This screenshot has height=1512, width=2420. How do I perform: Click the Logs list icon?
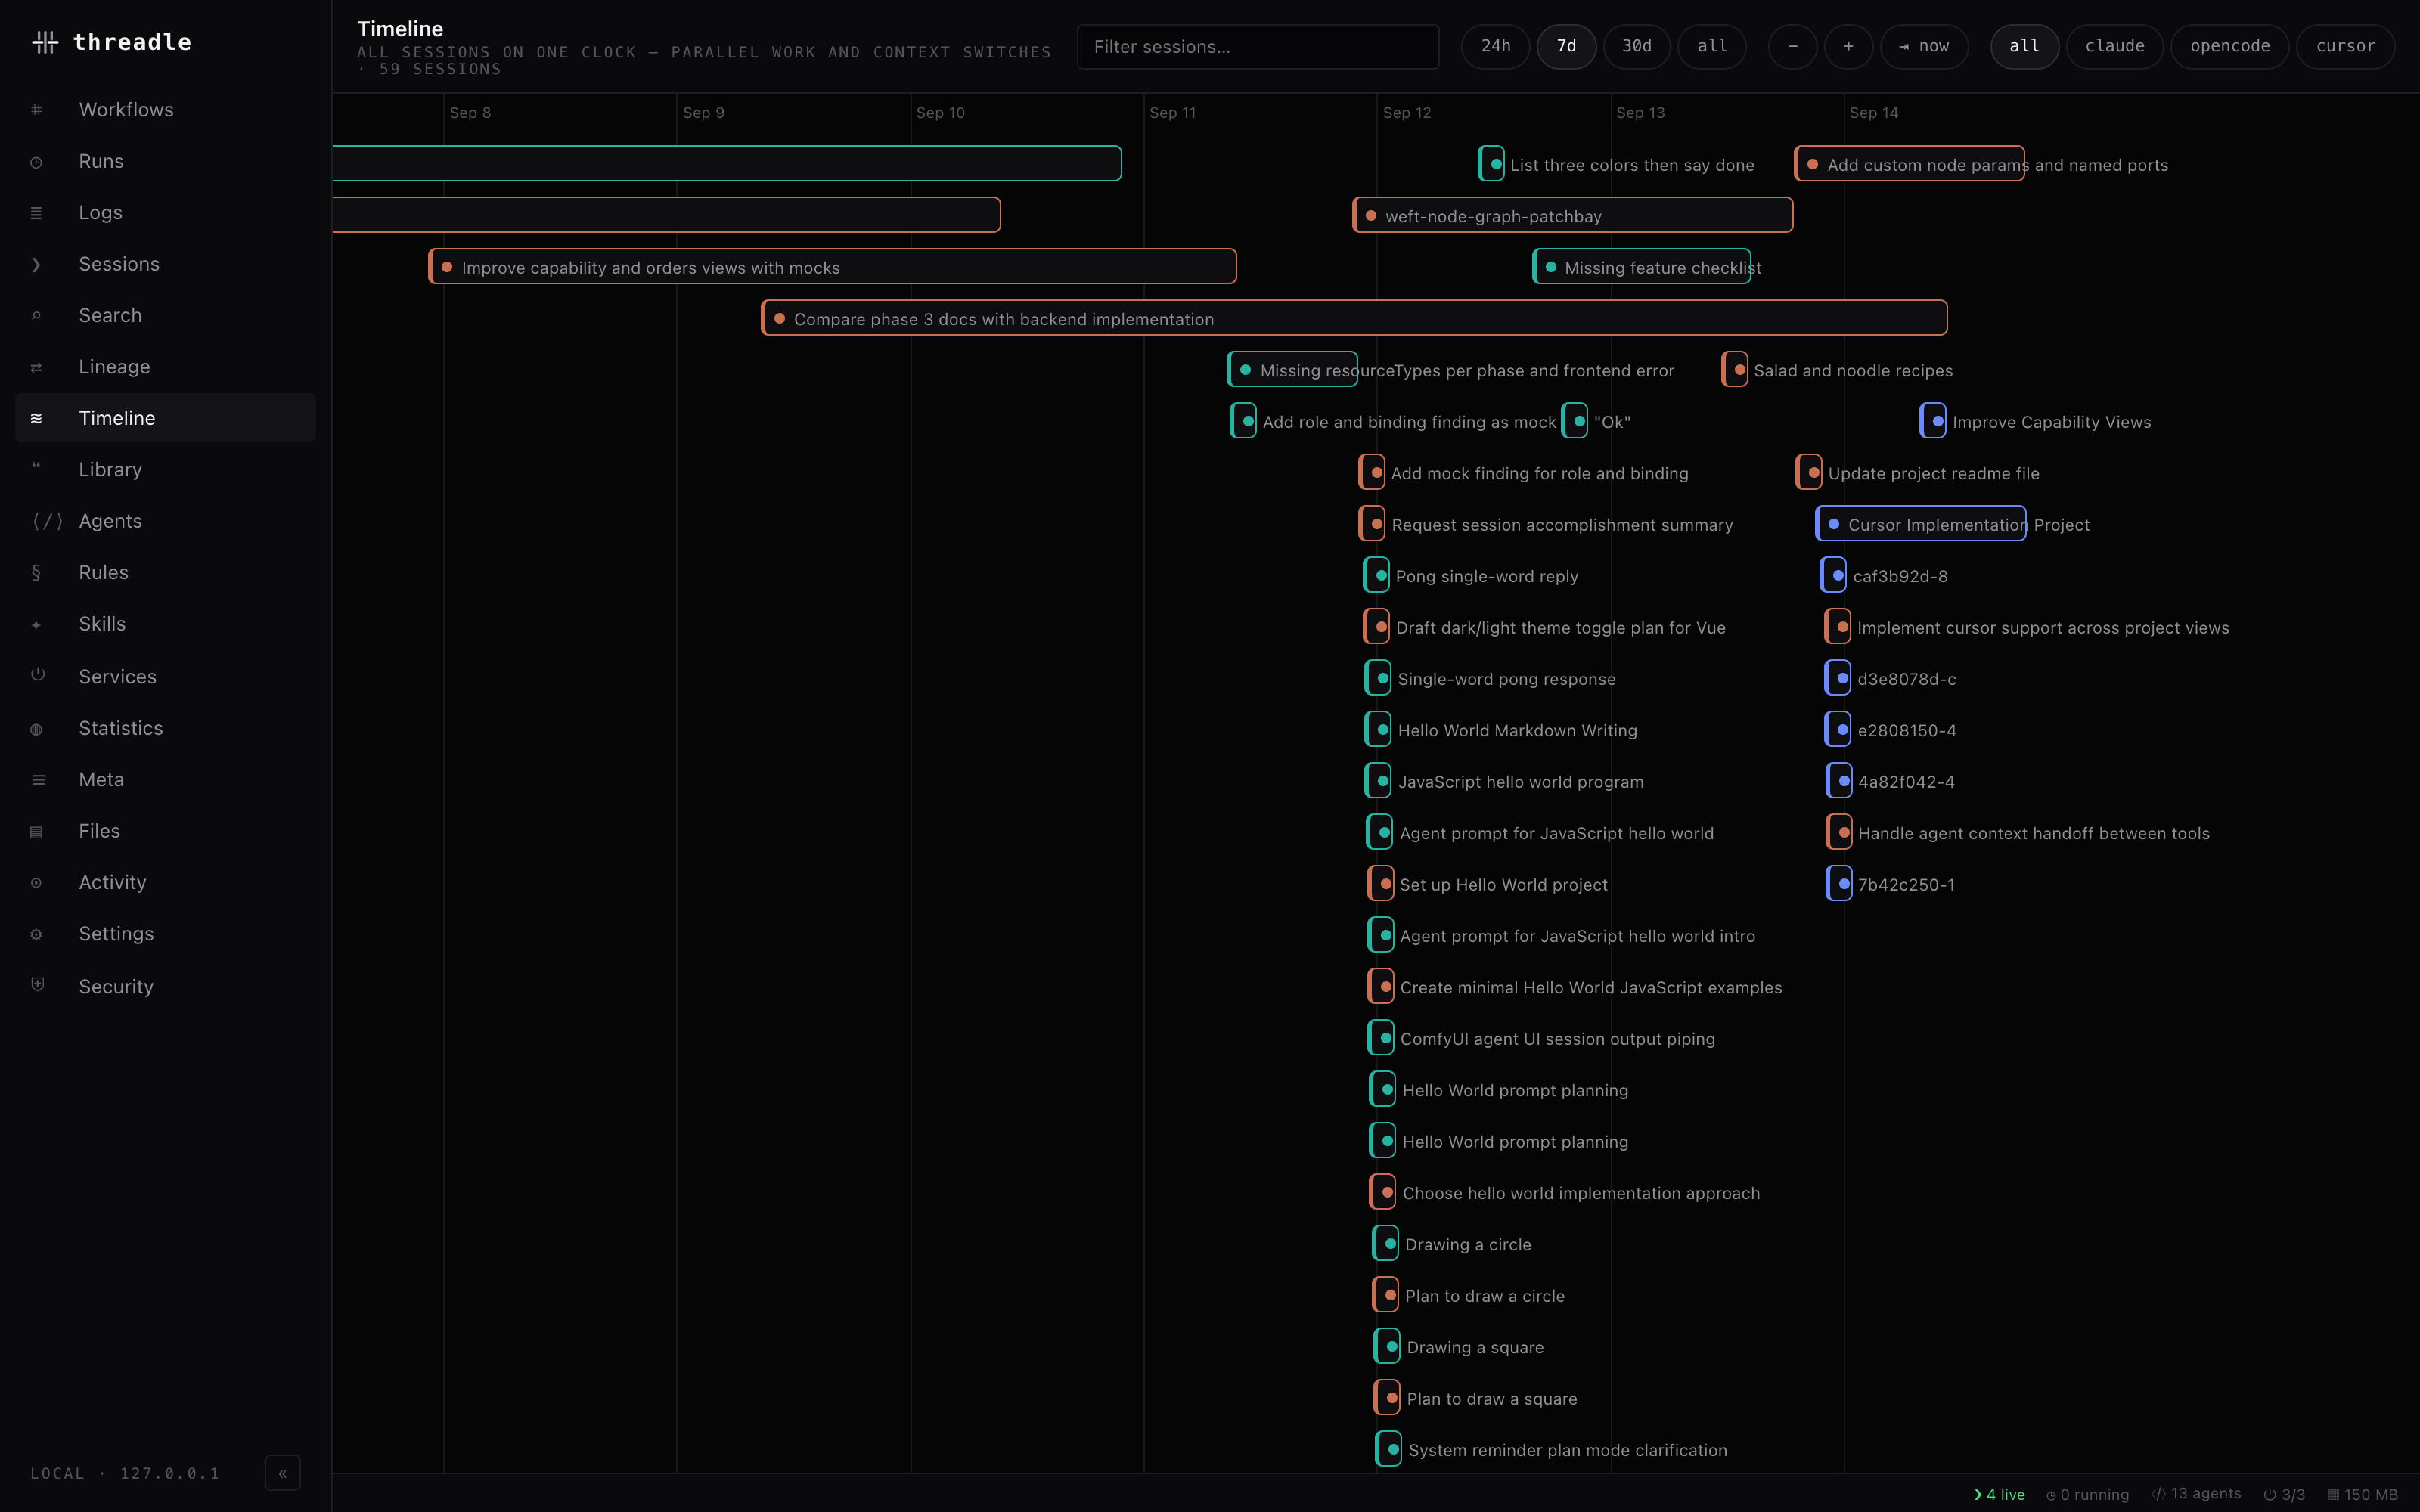tap(37, 213)
